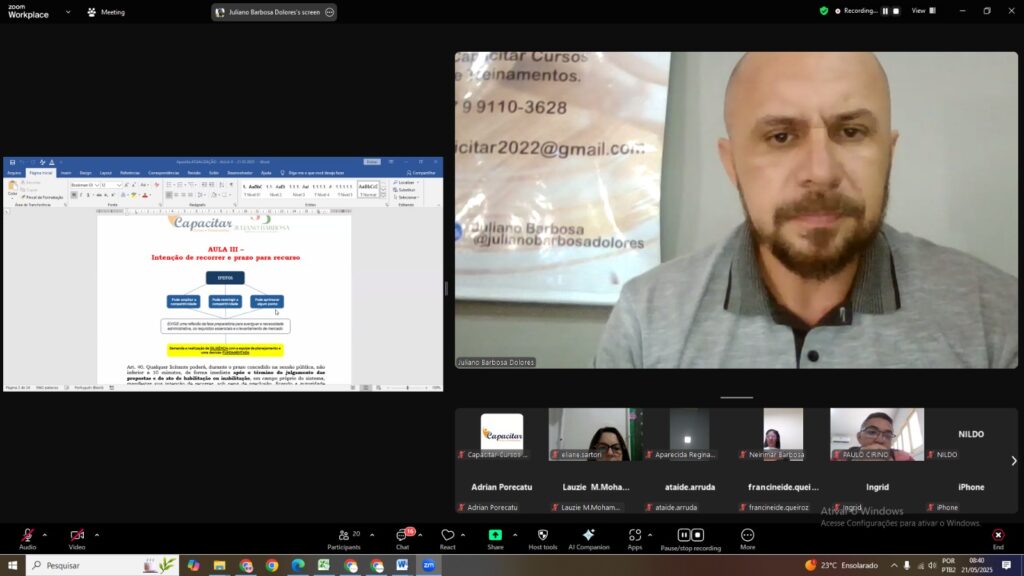
Task: Open Excel from the taskbar
Action: (x=324, y=566)
